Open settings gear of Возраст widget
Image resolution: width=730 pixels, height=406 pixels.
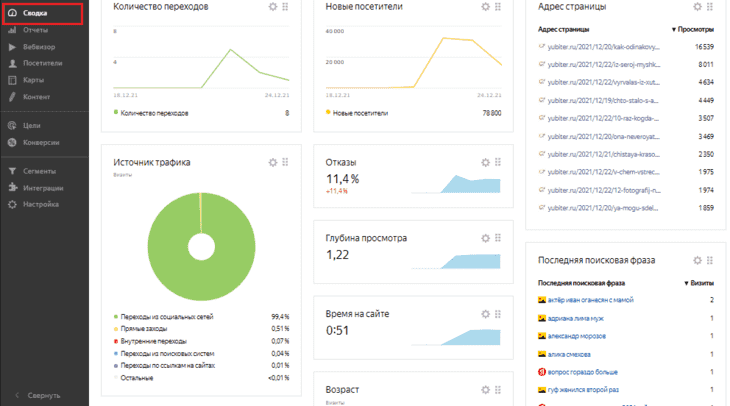tap(486, 390)
